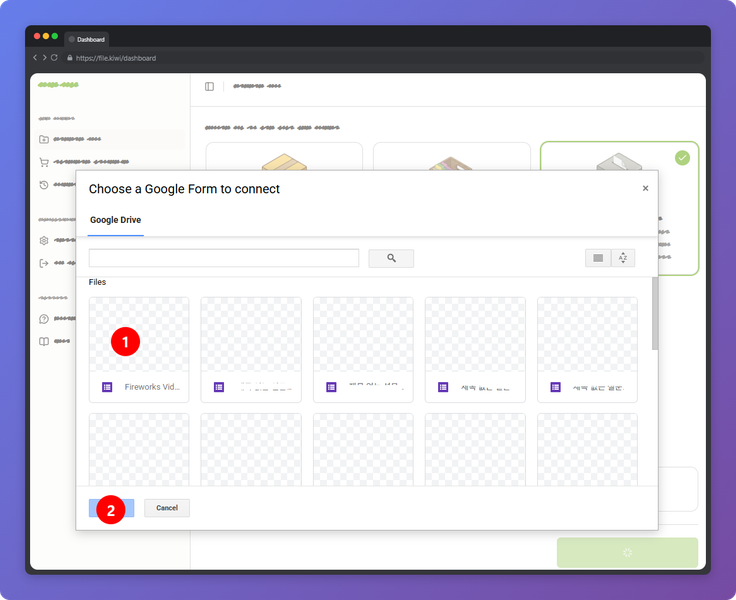Click the green macOS maximize dot
This screenshot has height=600, width=736.
54,36
